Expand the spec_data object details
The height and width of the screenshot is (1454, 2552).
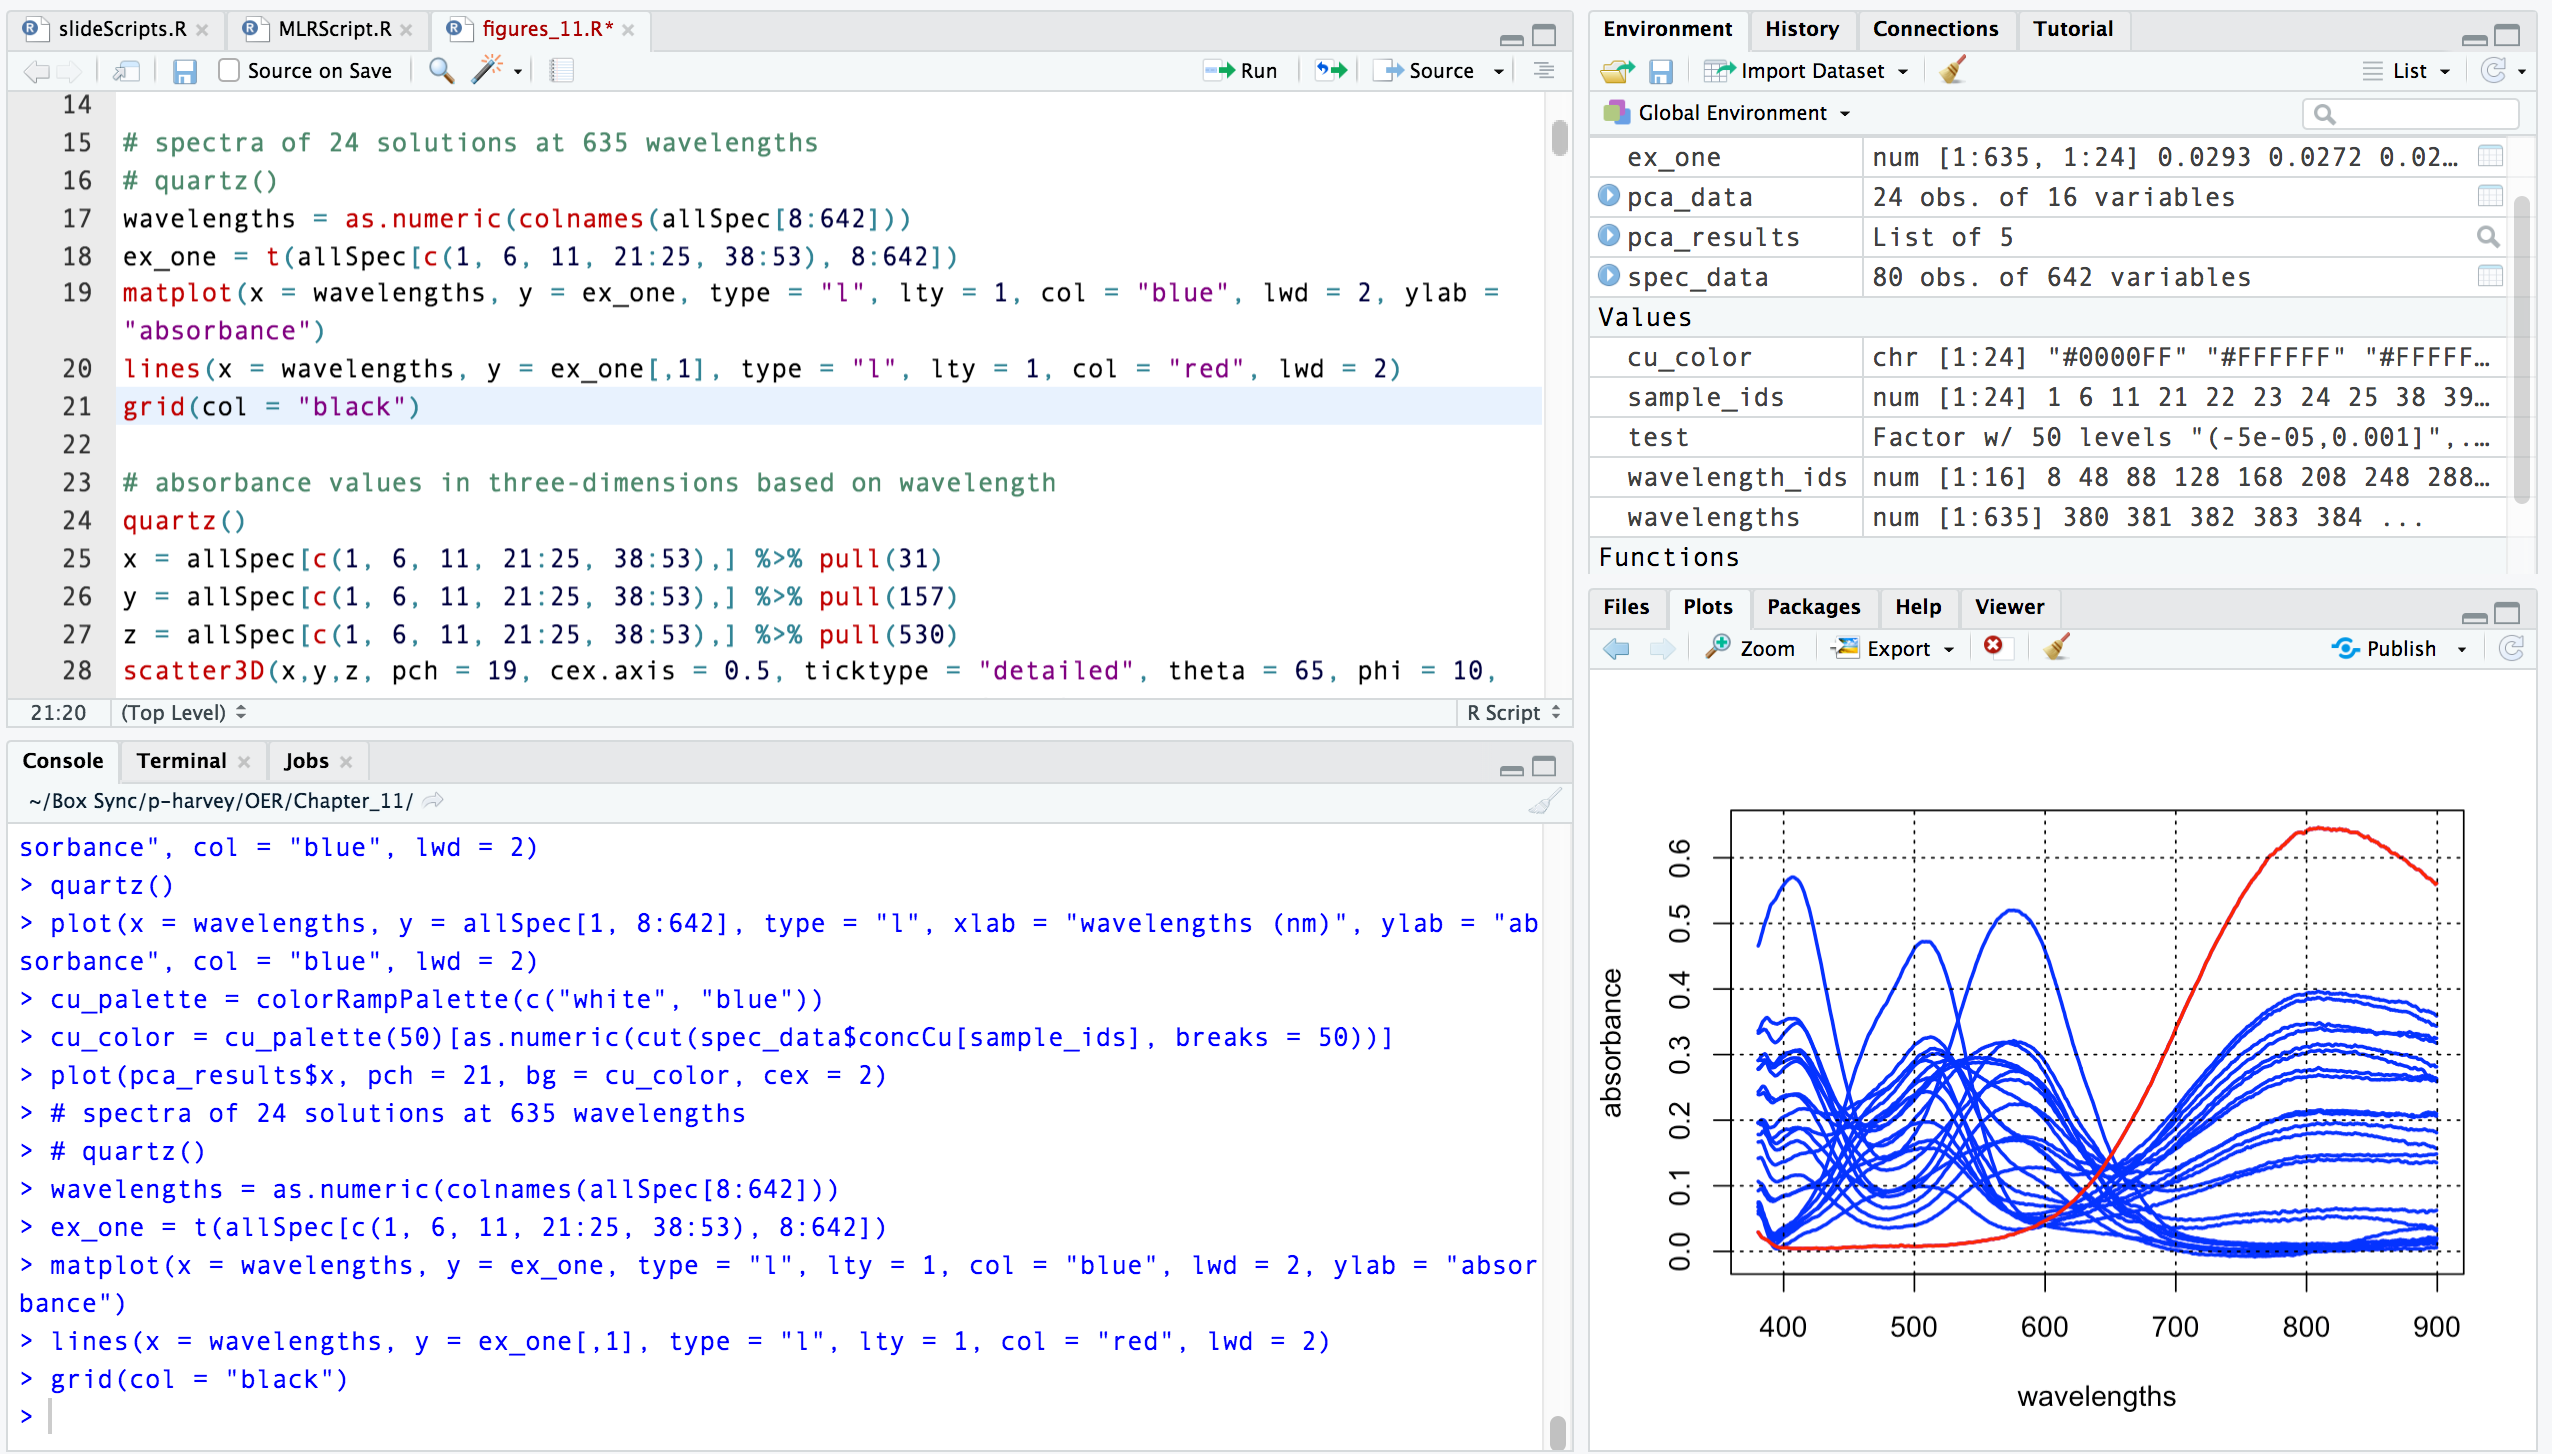(1609, 276)
